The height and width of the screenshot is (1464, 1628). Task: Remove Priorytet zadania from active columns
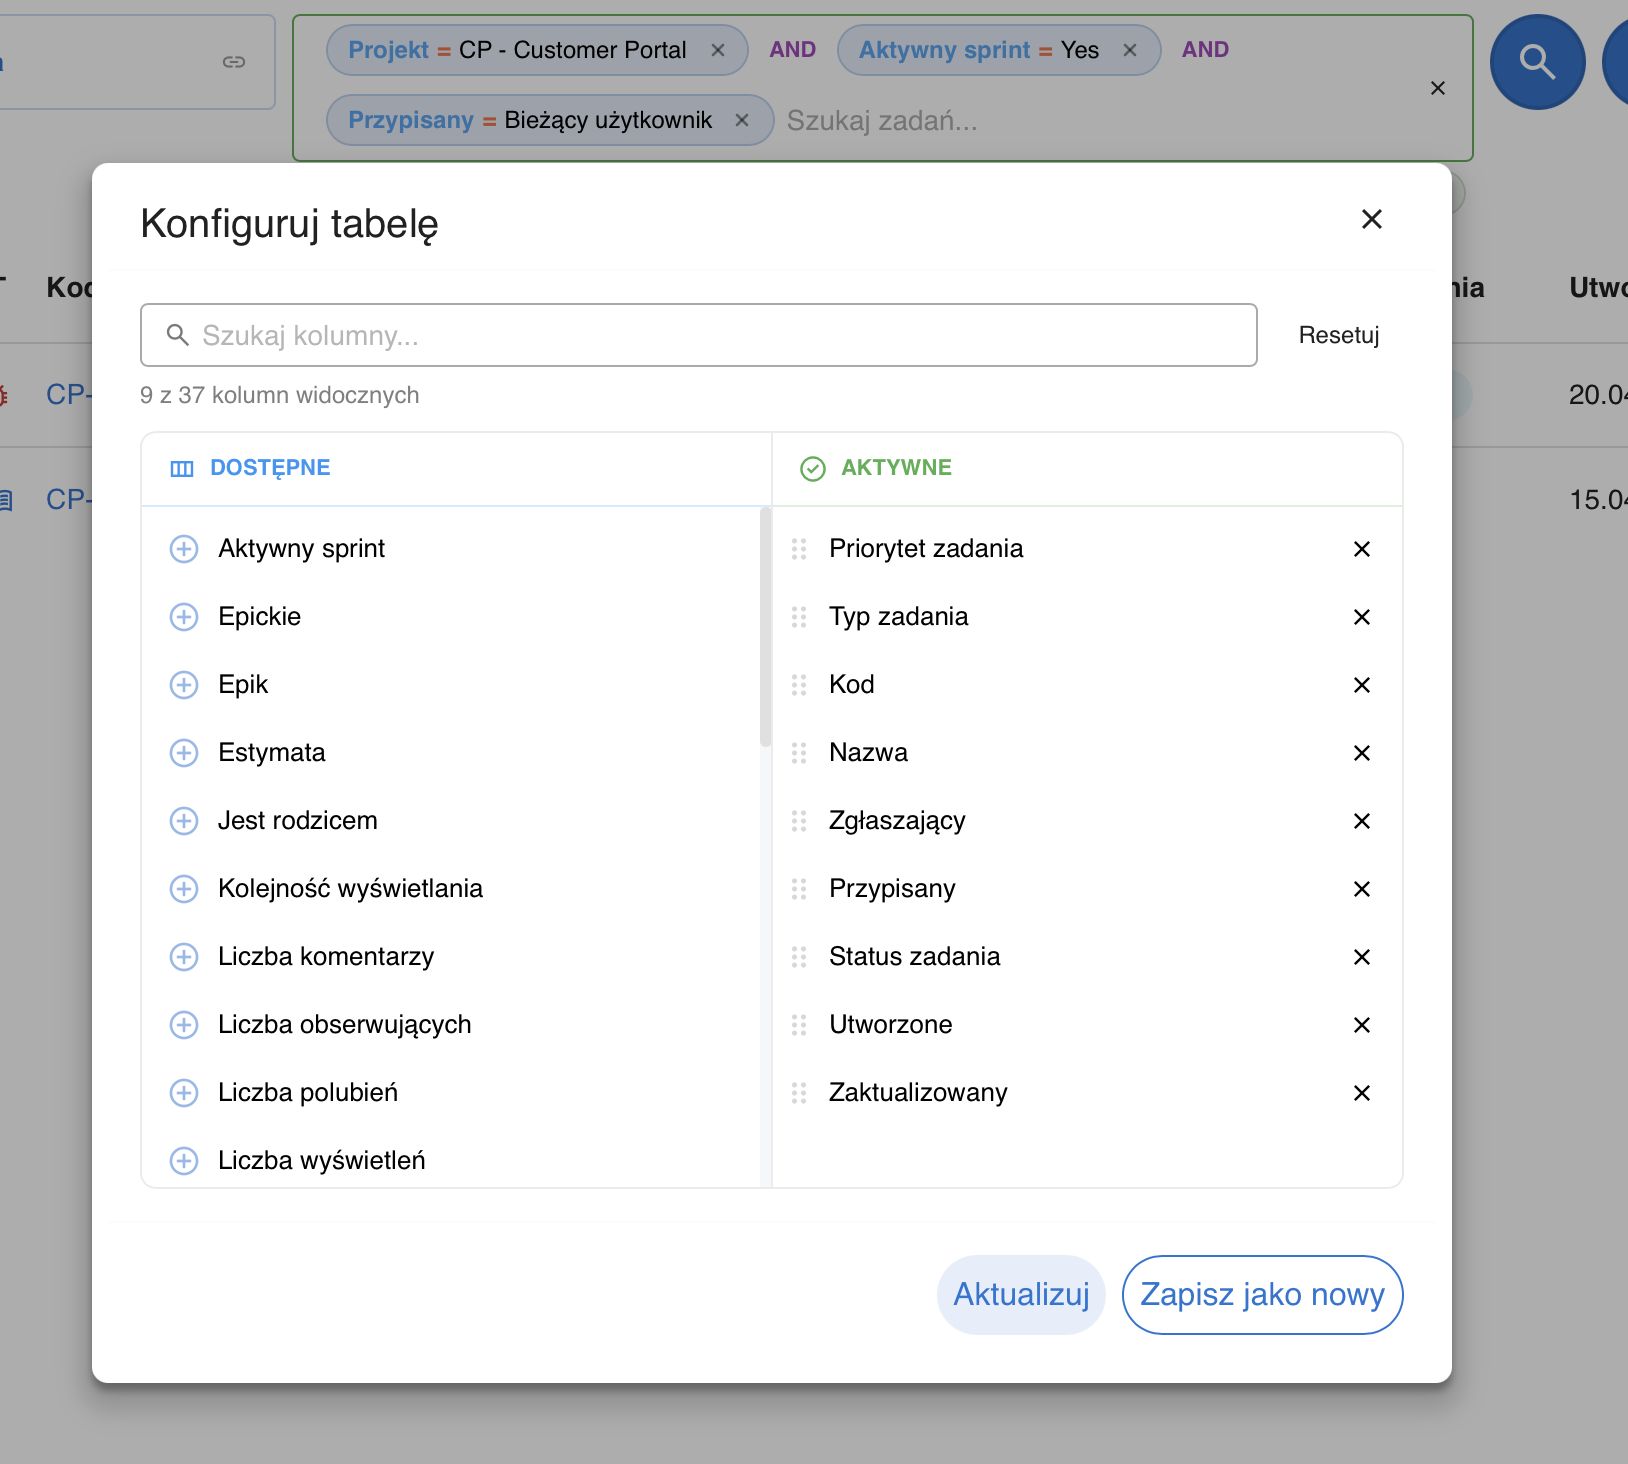1362,549
